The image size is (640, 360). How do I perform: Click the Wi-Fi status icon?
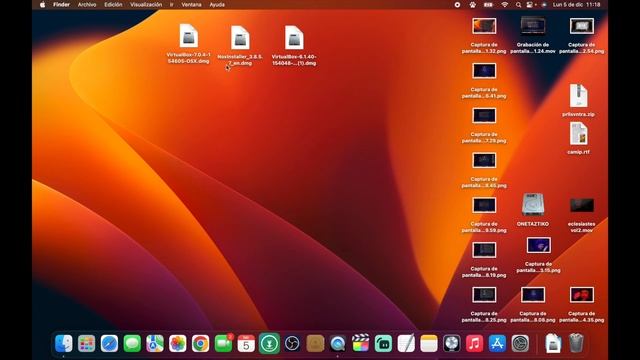click(x=504, y=5)
